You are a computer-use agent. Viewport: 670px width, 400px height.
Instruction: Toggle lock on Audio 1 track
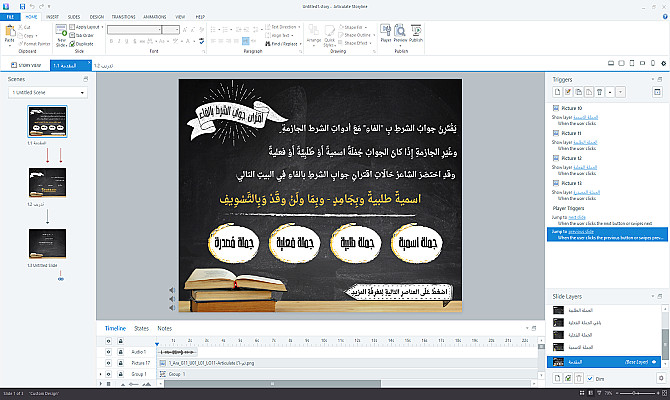point(120,352)
